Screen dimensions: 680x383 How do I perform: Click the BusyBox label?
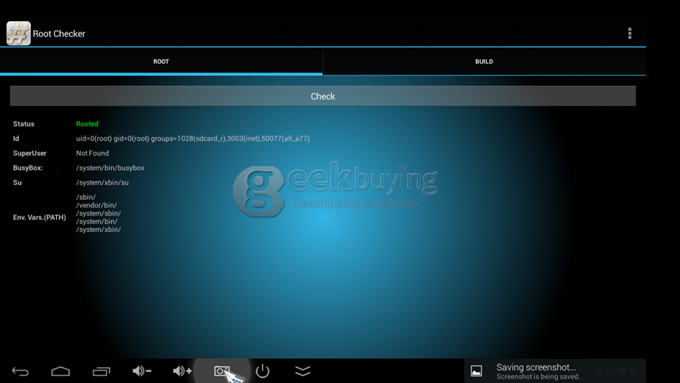pyautogui.click(x=28, y=168)
